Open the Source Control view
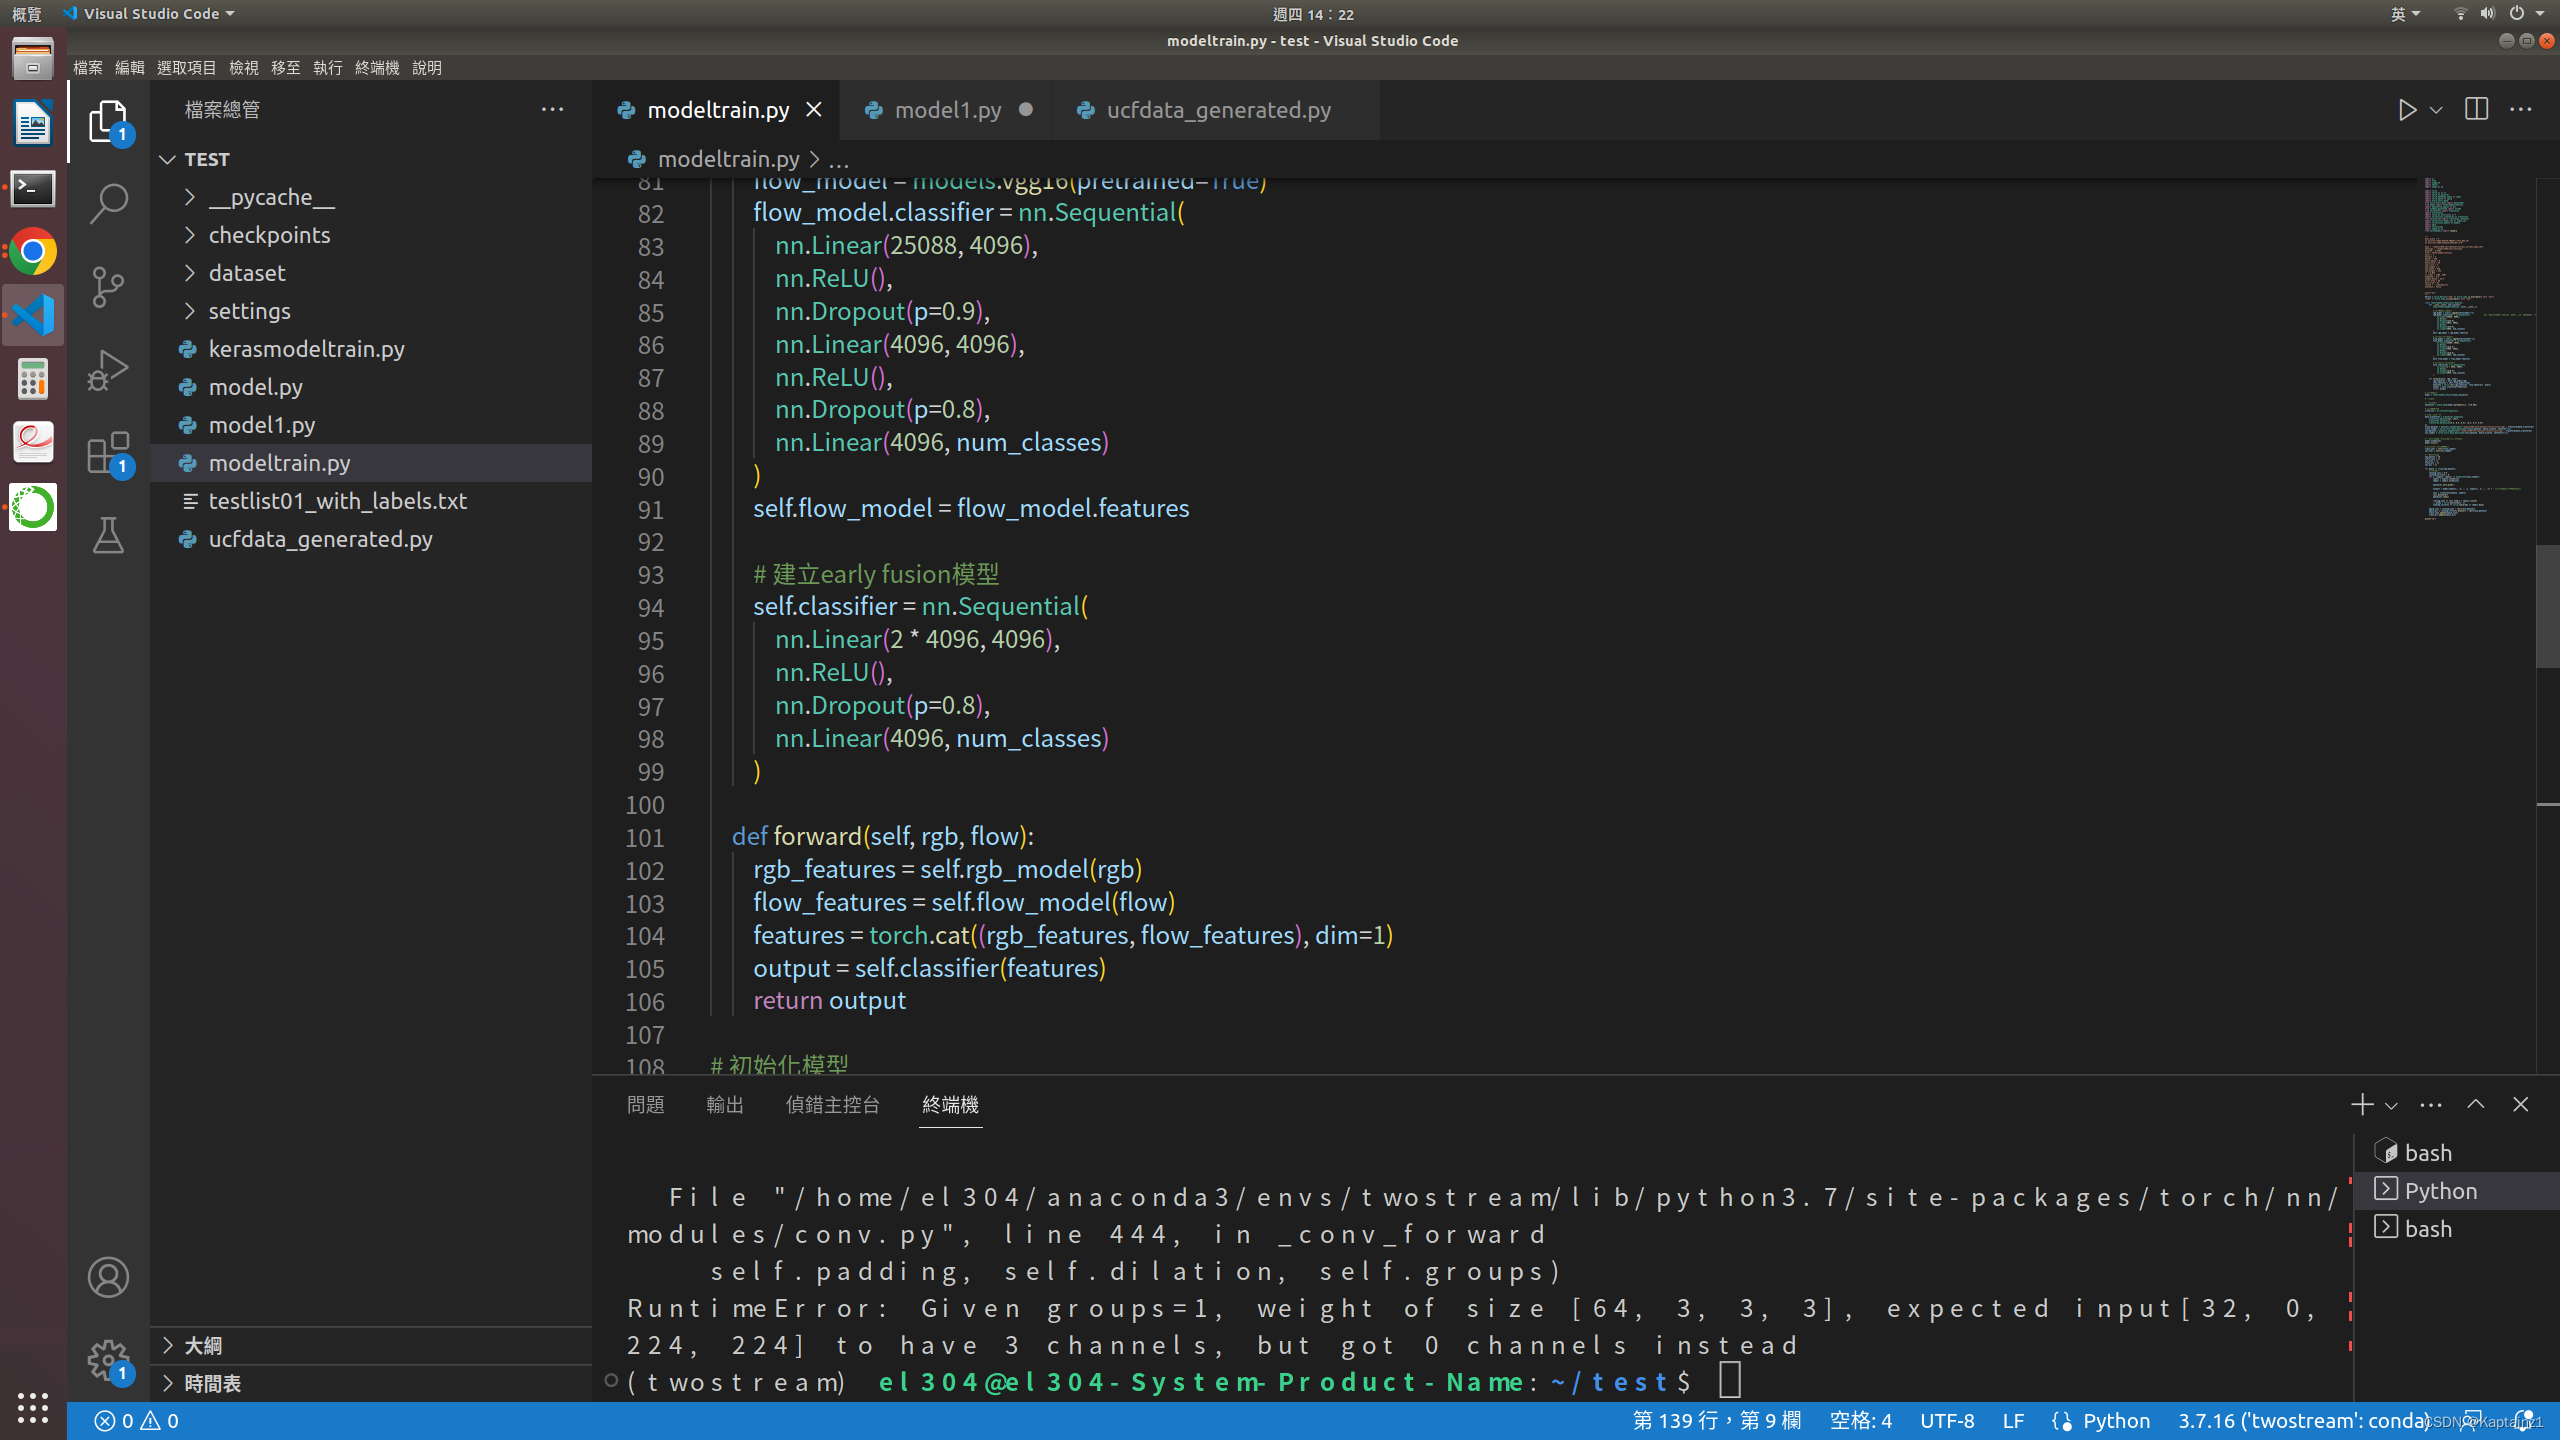 point(108,287)
